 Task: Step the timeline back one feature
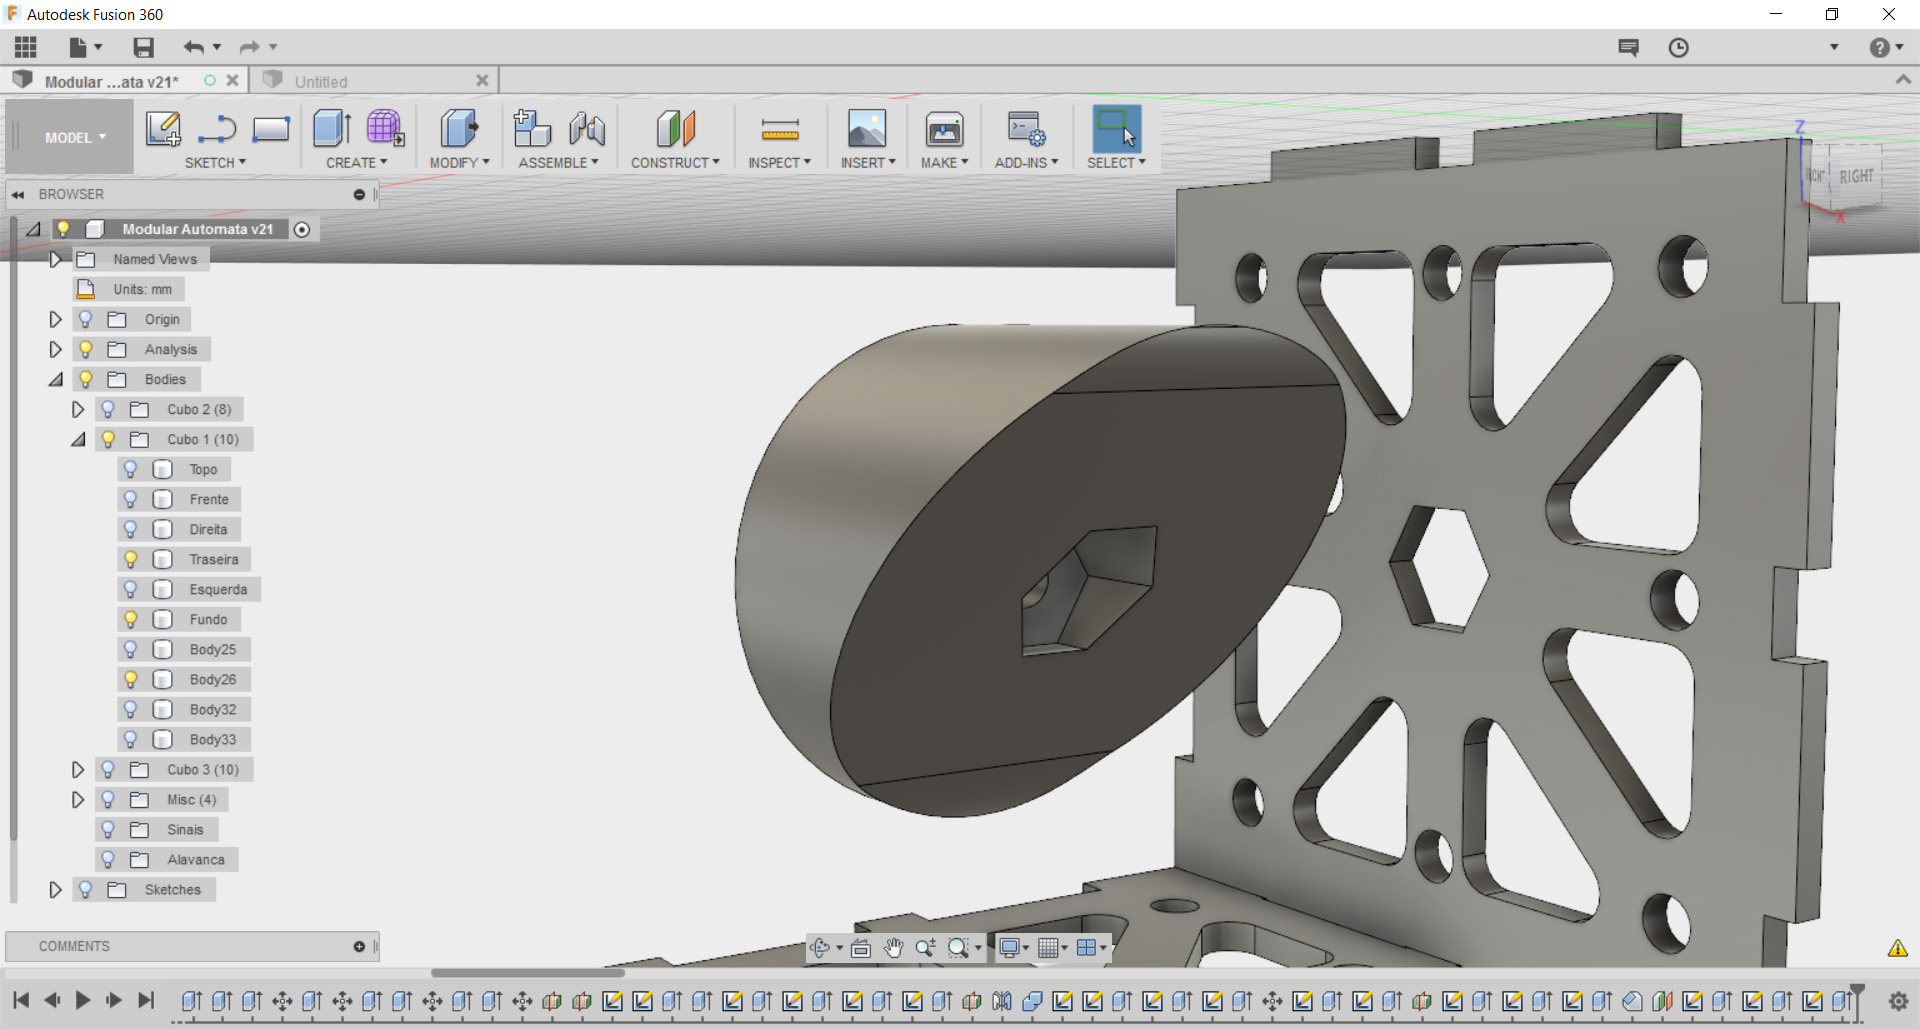pos(52,1000)
